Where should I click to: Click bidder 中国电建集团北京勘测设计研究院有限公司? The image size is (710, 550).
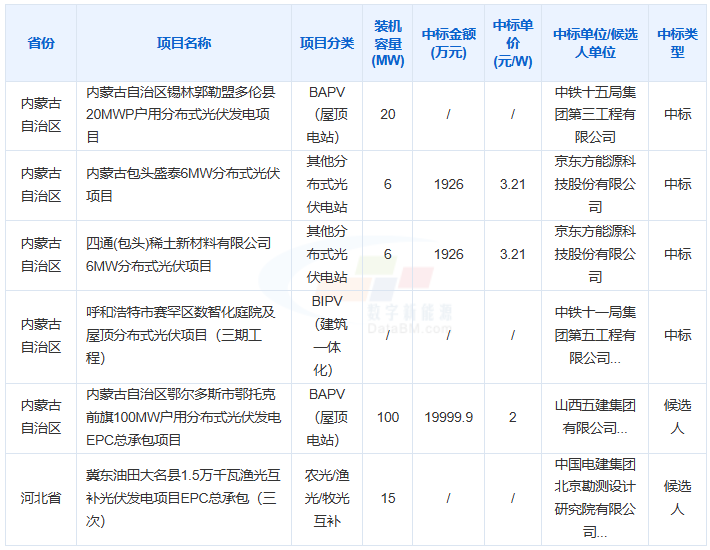point(595,498)
